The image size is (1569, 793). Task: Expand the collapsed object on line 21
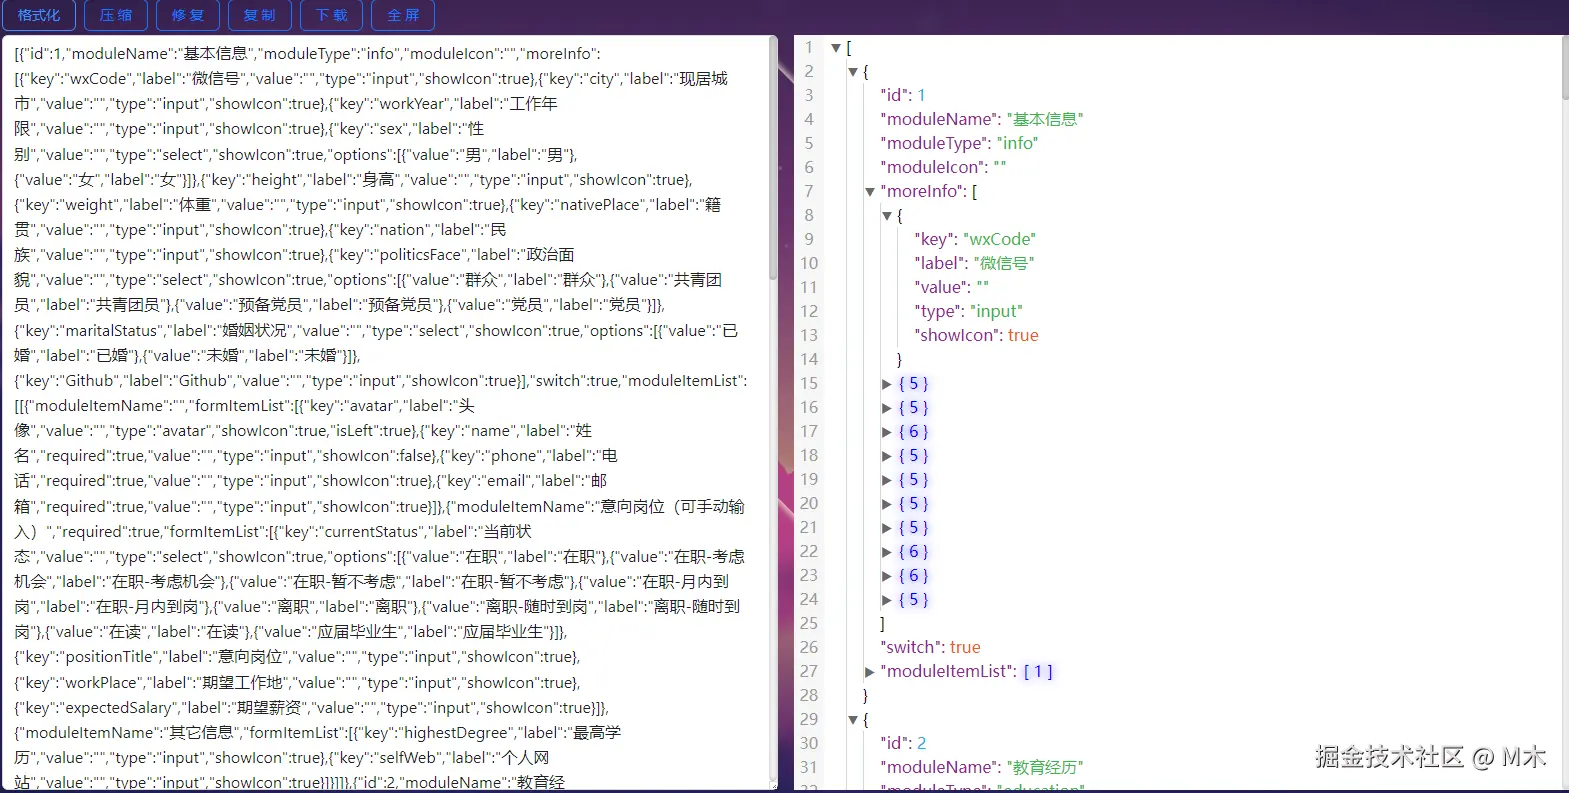click(x=887, y=528)
